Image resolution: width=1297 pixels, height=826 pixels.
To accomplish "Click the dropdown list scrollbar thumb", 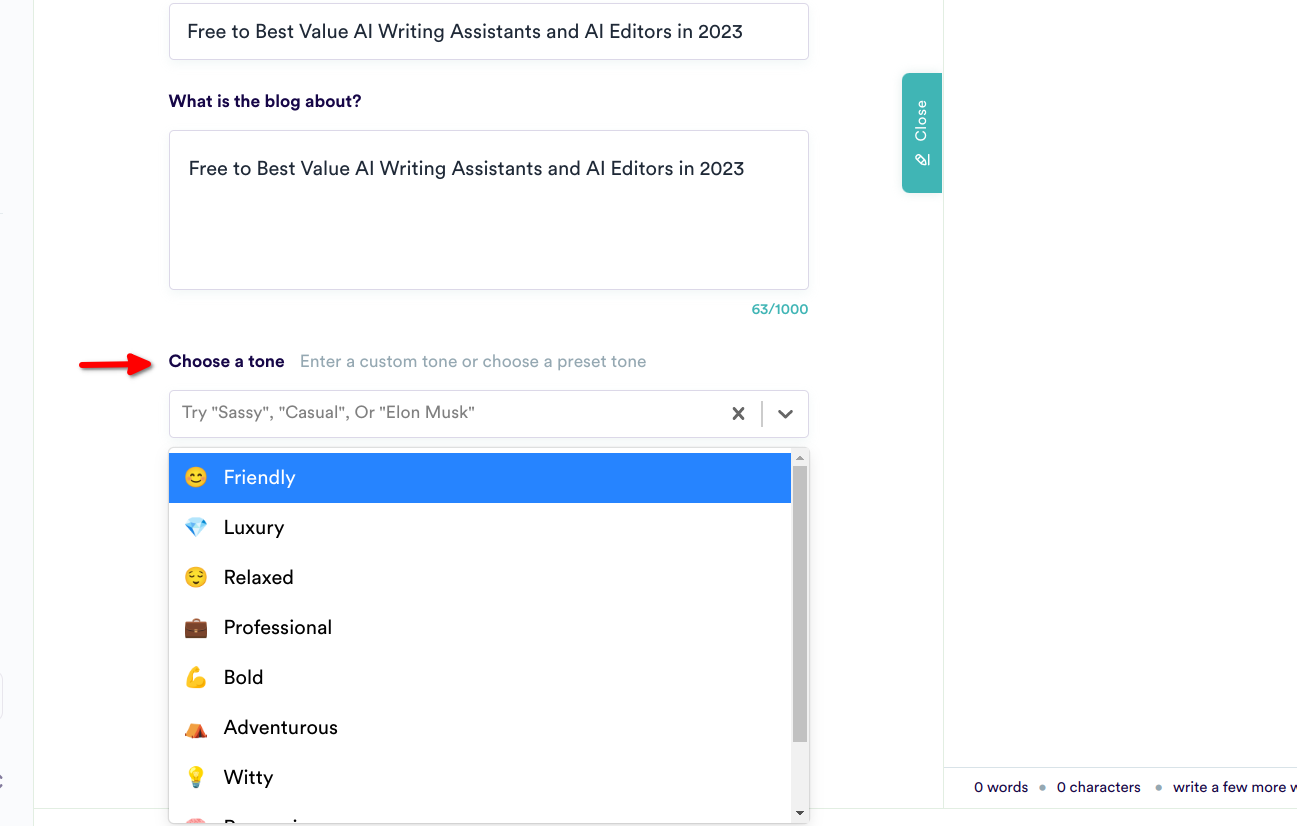I will point(800,603).
